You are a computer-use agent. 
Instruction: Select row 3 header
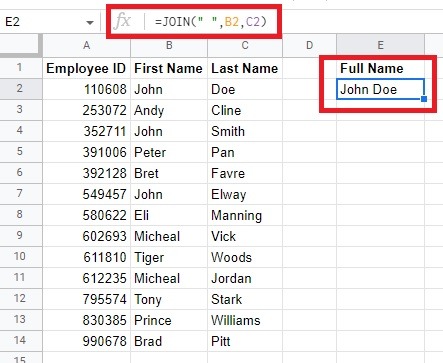click(21, 110)
